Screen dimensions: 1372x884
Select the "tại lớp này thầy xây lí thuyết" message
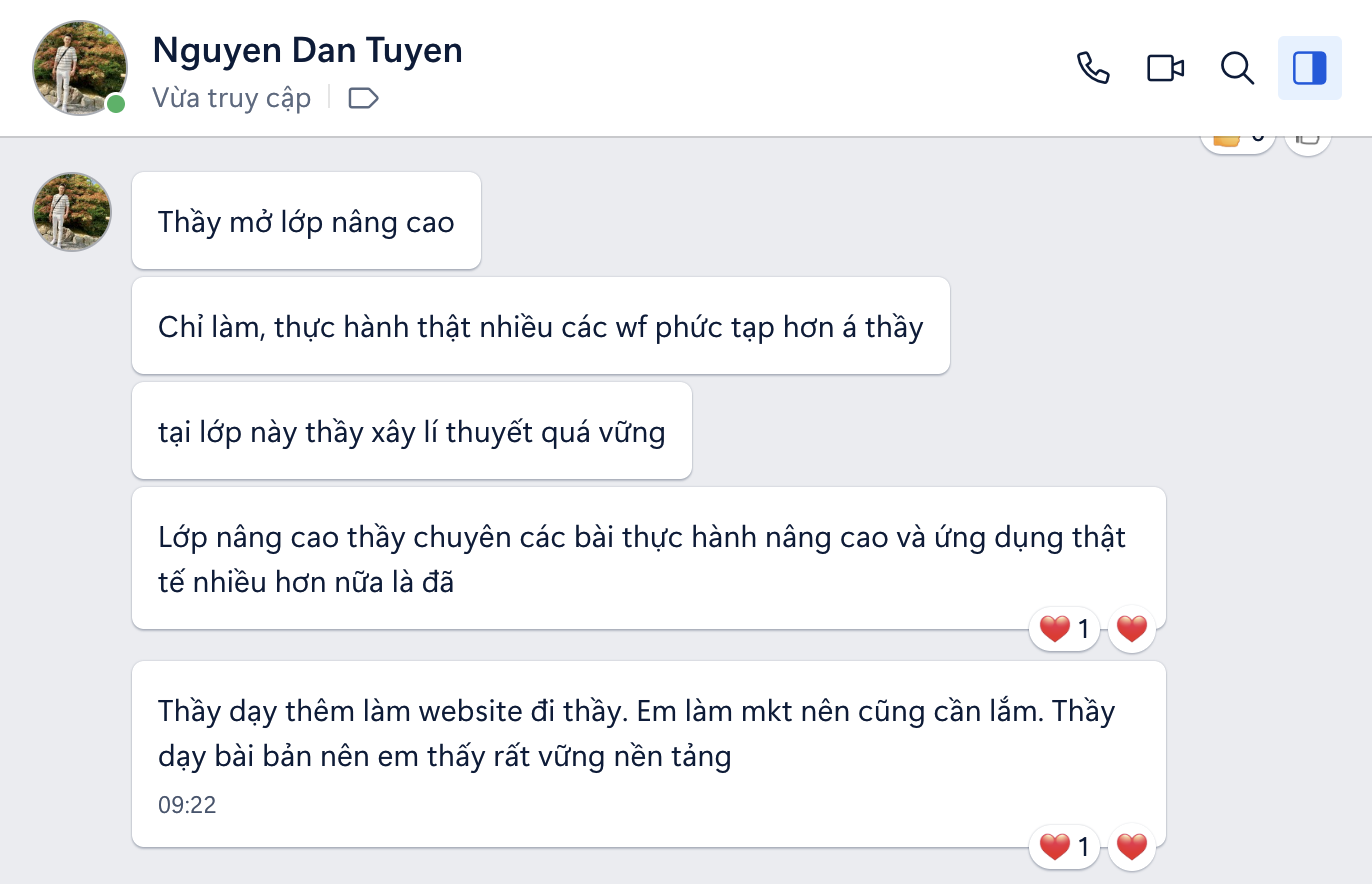[411, 431]
